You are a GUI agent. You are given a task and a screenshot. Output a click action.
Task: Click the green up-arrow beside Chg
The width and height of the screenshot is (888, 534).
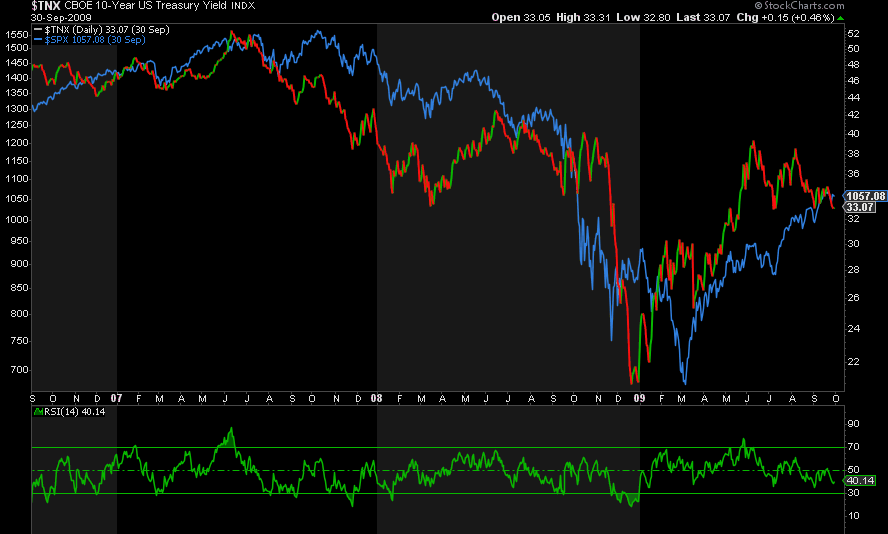(x=840, y=18)
